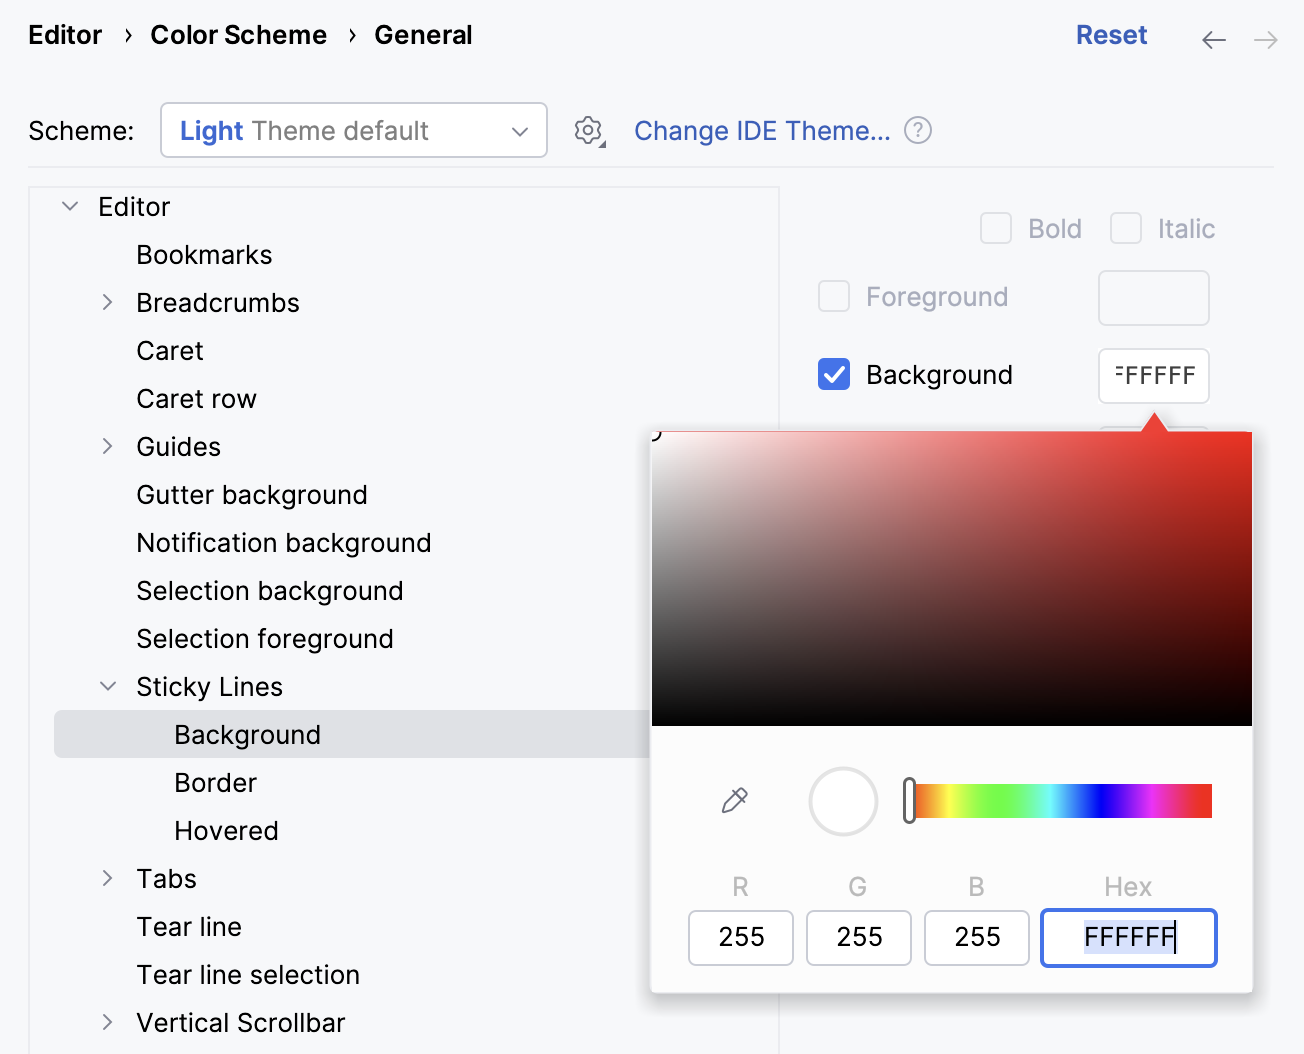This screenshot has height=1054, width=1304.
Task: Open Change IDE Theme link
Action: pyautogui.click(x=761, y=131)
